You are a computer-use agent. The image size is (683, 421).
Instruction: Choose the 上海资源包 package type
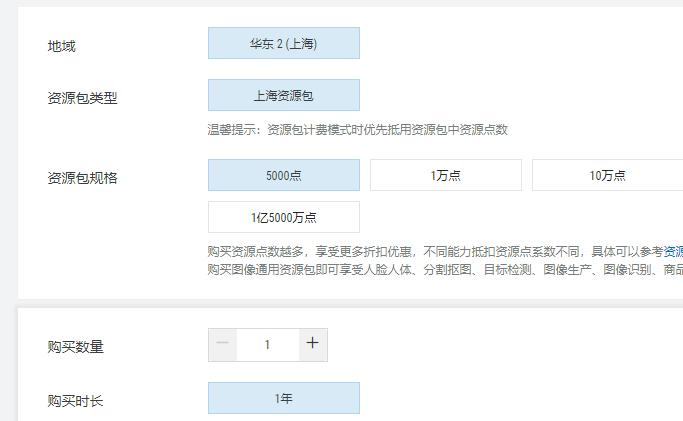[x=284, y=95]
